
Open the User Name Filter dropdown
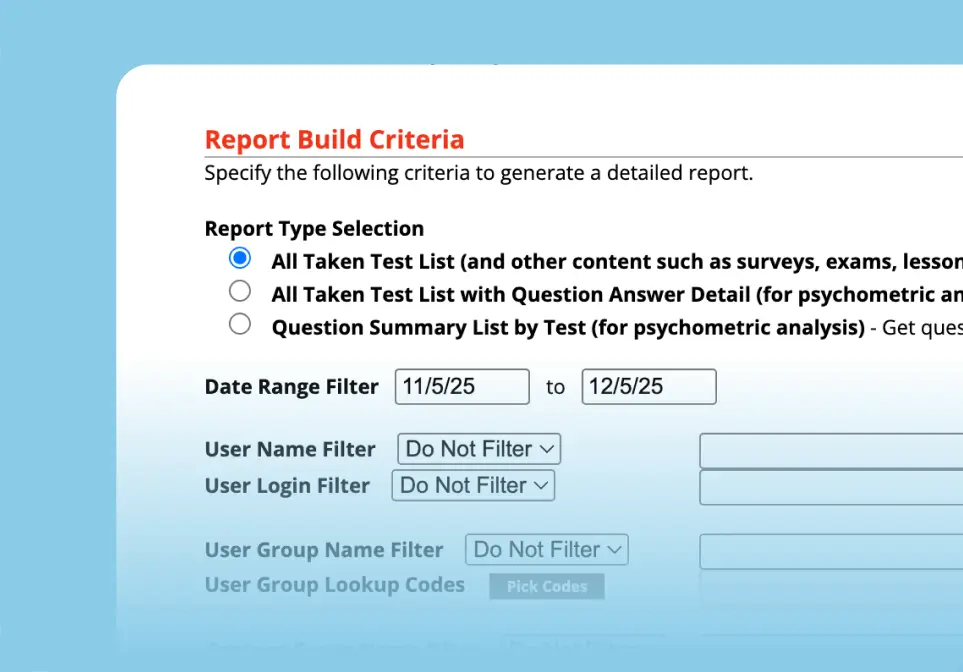click(x=478, y=448)
